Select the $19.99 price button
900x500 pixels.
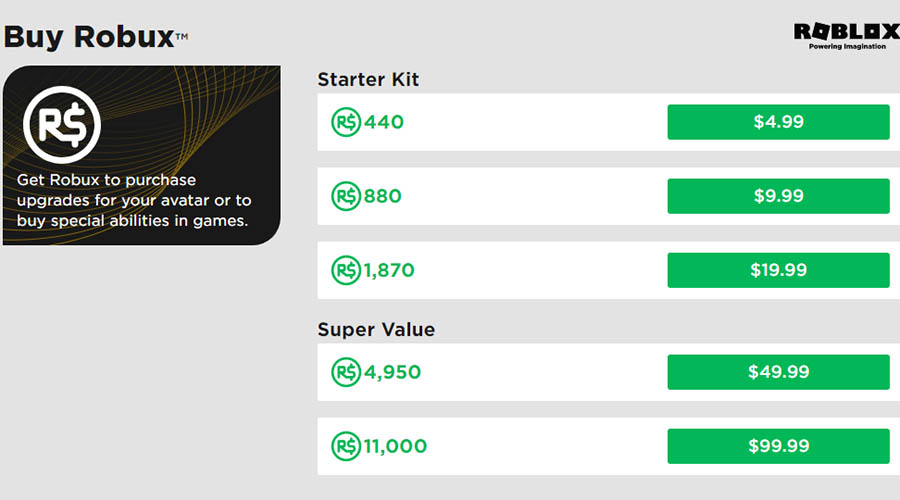click(778, 270)
